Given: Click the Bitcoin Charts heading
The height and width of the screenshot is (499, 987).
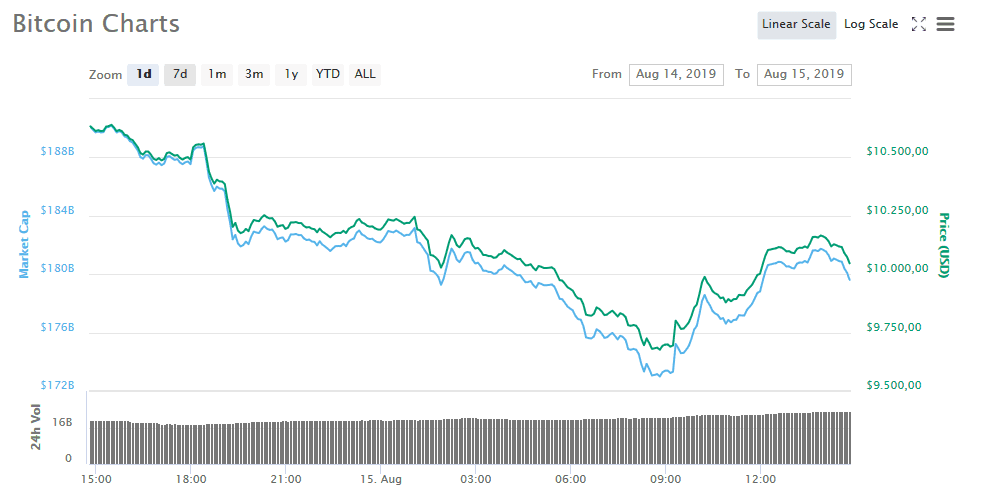Looking at the screenshot, I should 96,24.
